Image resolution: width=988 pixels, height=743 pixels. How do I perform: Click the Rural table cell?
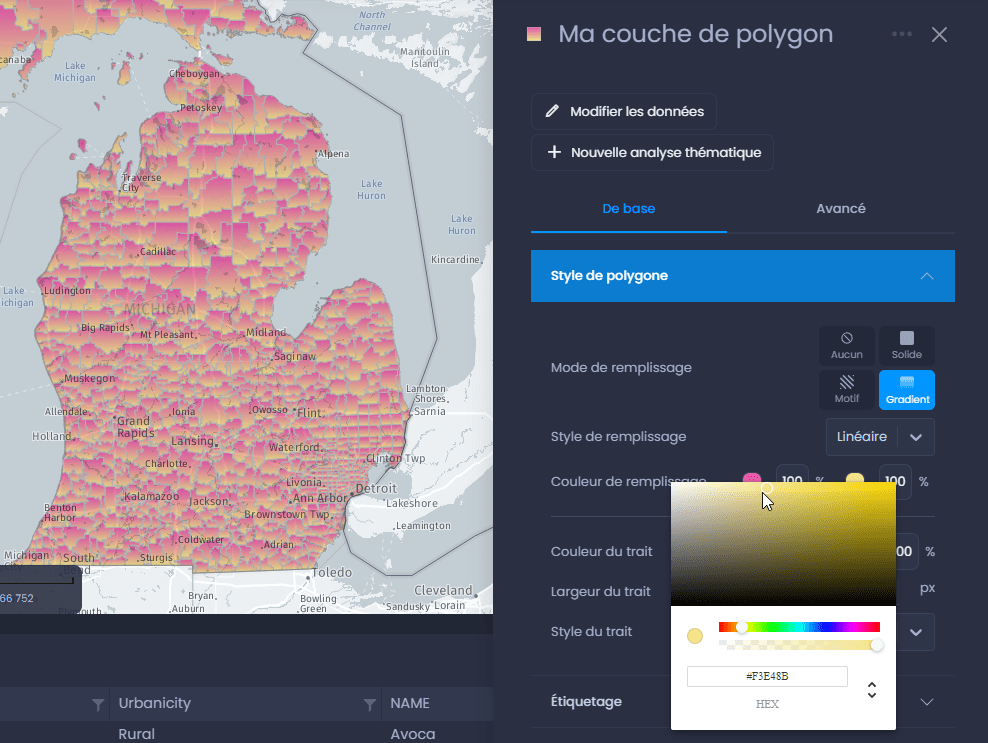point(137,734)
